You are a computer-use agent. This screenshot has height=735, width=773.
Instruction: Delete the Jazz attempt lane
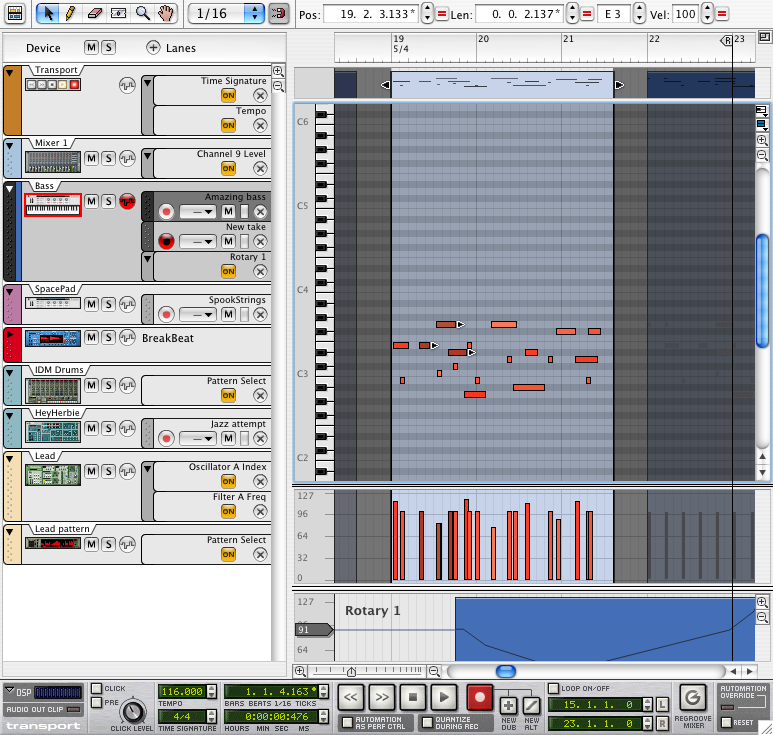(x=260, y=438)
